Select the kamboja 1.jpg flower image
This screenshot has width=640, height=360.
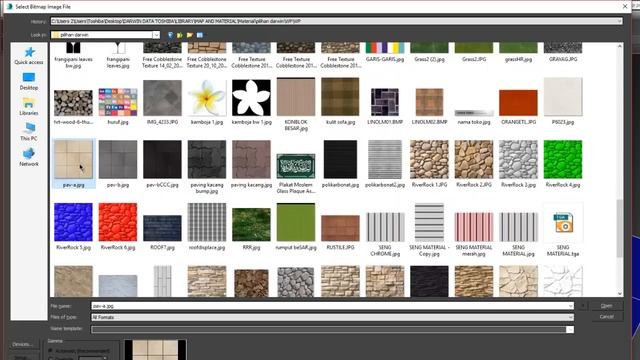tap(207, 98)
